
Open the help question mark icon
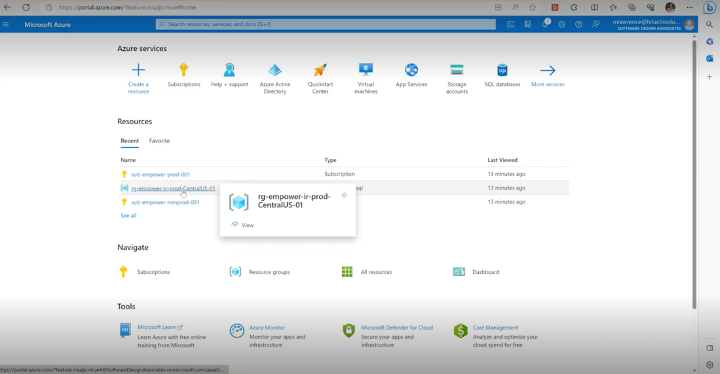pos(579,24)
